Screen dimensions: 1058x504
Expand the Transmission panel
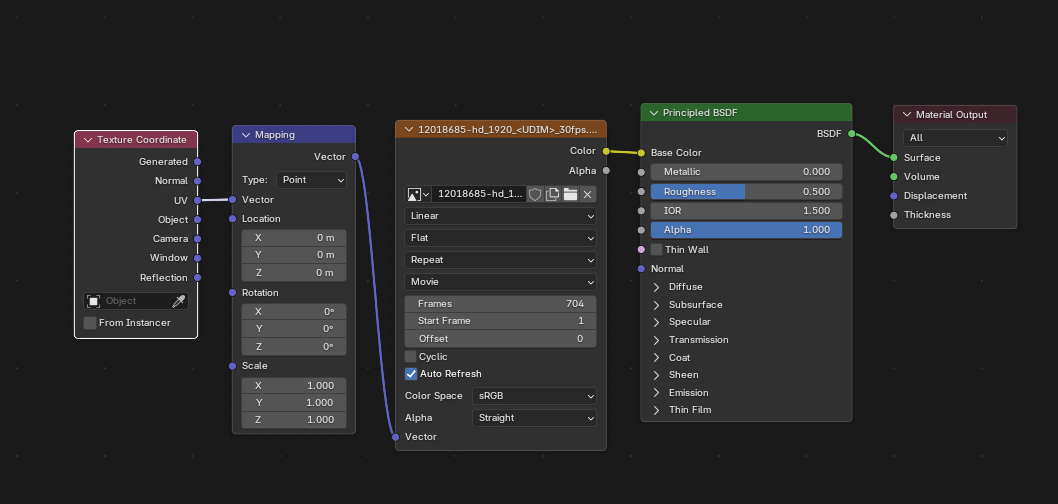656,340
